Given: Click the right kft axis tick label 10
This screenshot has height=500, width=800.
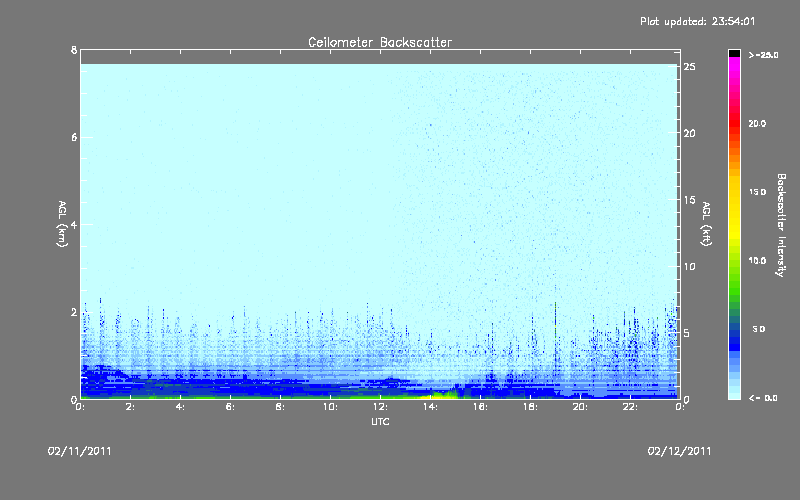Looking at the screenshot, I should [x=689, y=266].
